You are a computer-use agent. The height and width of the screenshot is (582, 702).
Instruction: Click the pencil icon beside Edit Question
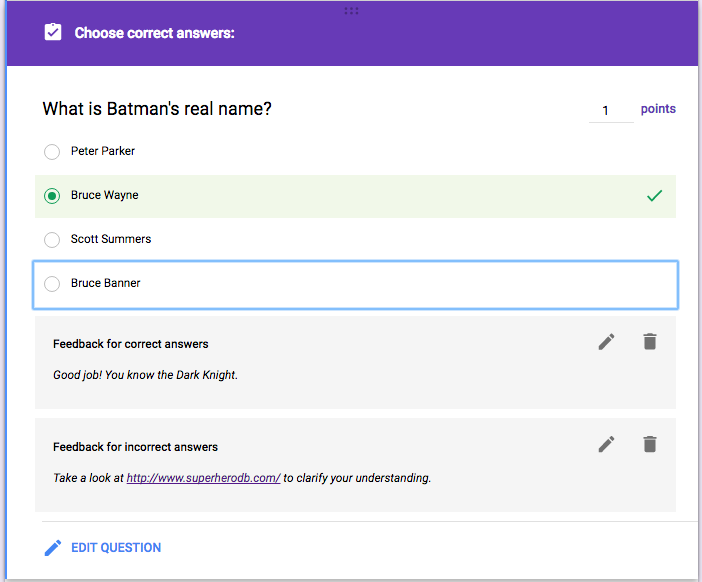click(53, 548)
